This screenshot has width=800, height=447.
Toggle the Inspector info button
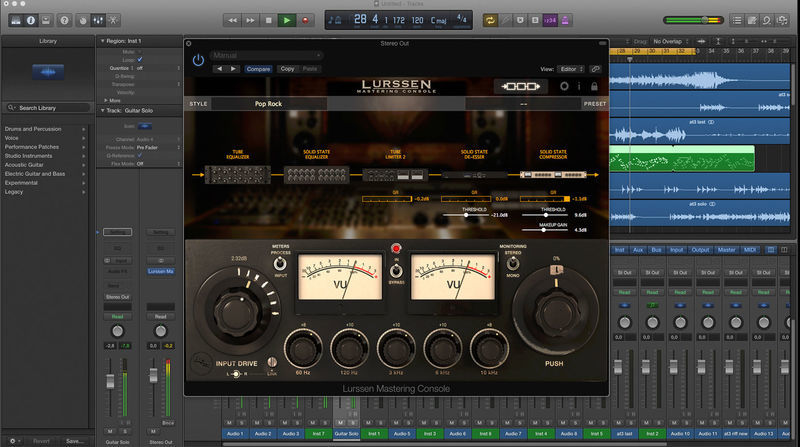click(31, 20)
